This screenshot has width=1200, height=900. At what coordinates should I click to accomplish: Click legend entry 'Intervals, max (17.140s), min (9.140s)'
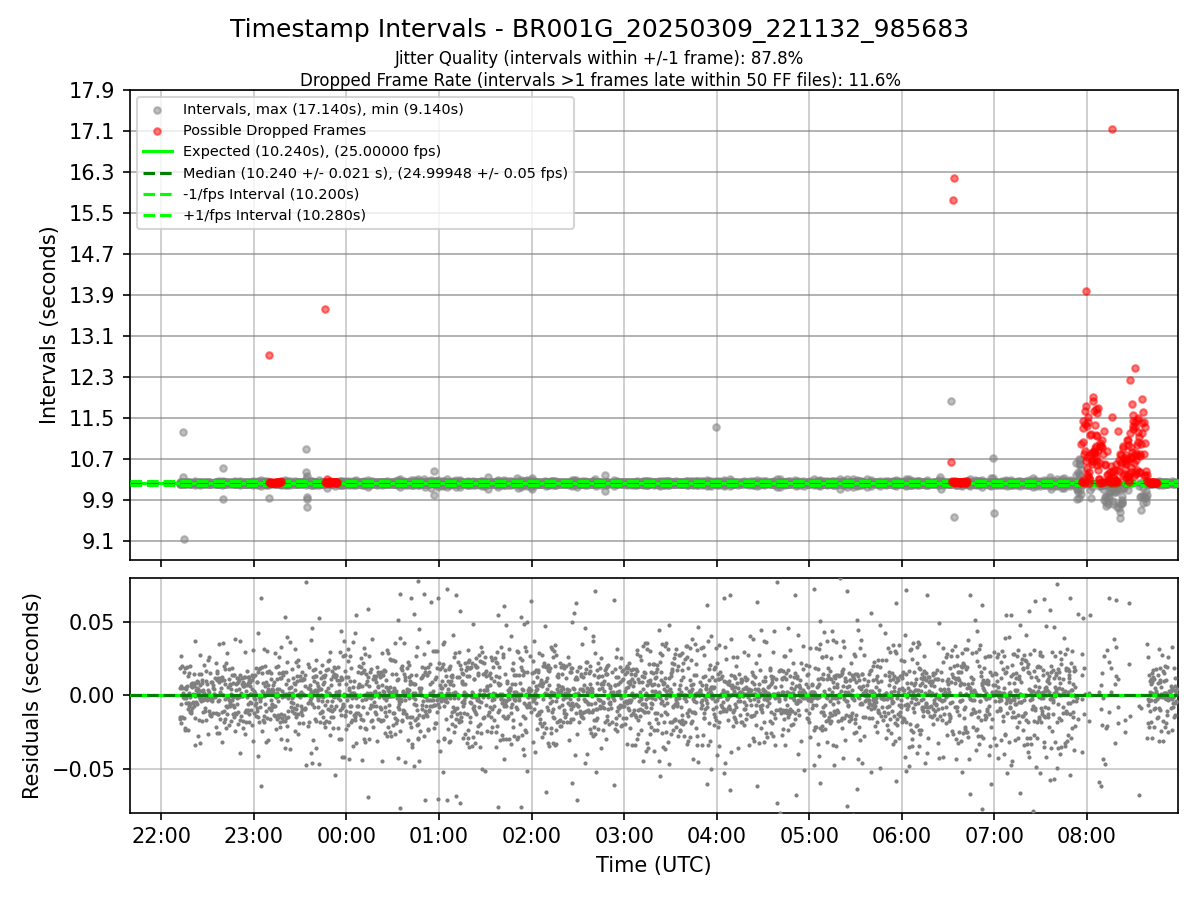coord(323,108)
